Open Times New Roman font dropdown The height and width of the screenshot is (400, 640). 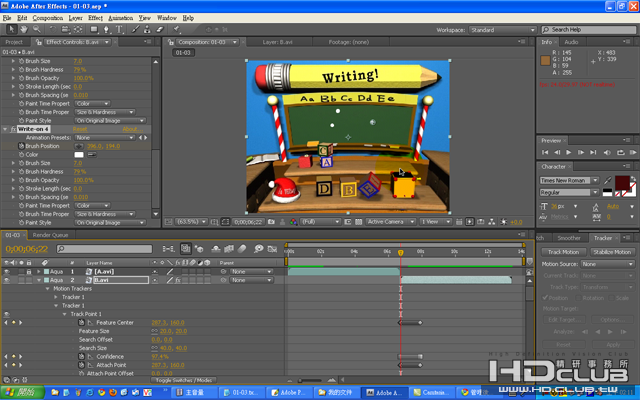click(569, 180)
